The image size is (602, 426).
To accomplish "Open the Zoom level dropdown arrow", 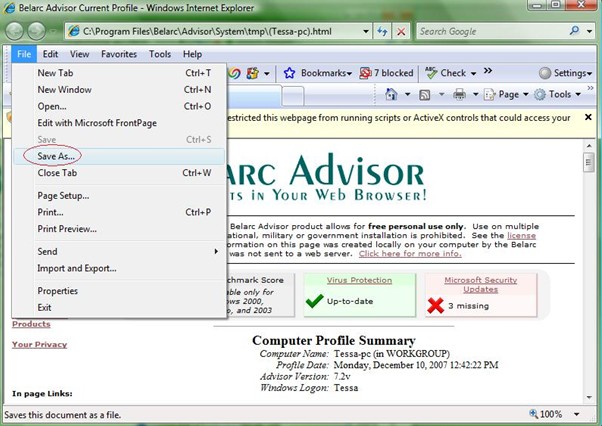I will [576, 414].
